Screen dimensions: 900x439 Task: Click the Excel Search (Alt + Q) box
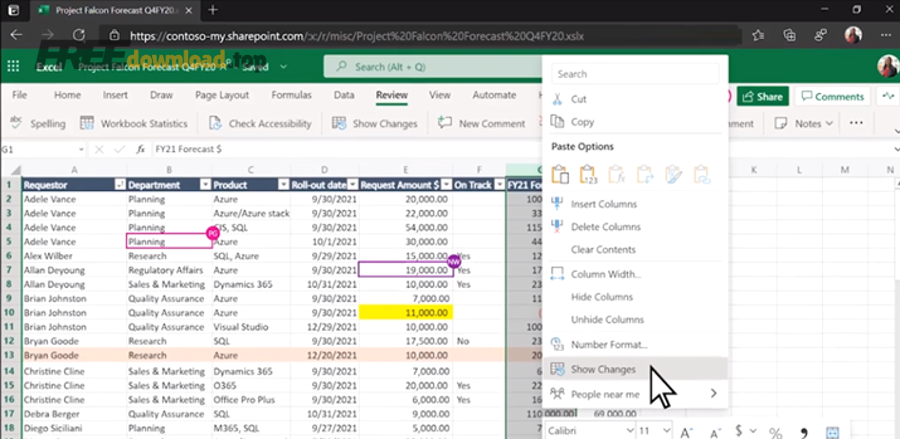pyautogui.click(x=432, y=67)
